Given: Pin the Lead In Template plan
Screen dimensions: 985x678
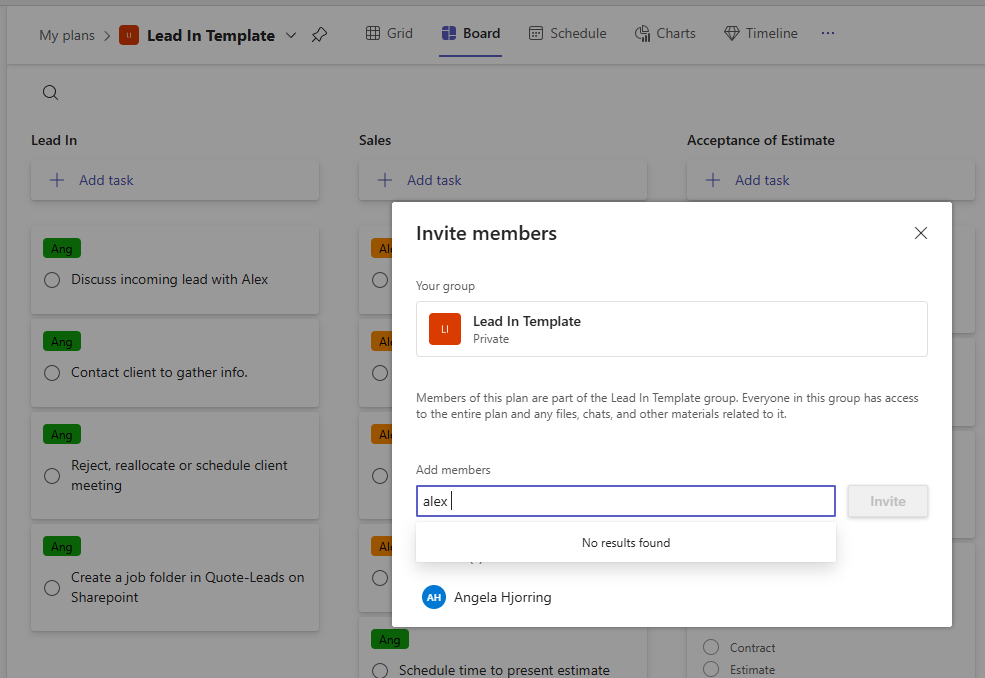Looking at the screenshot, I should coord(319,35).
